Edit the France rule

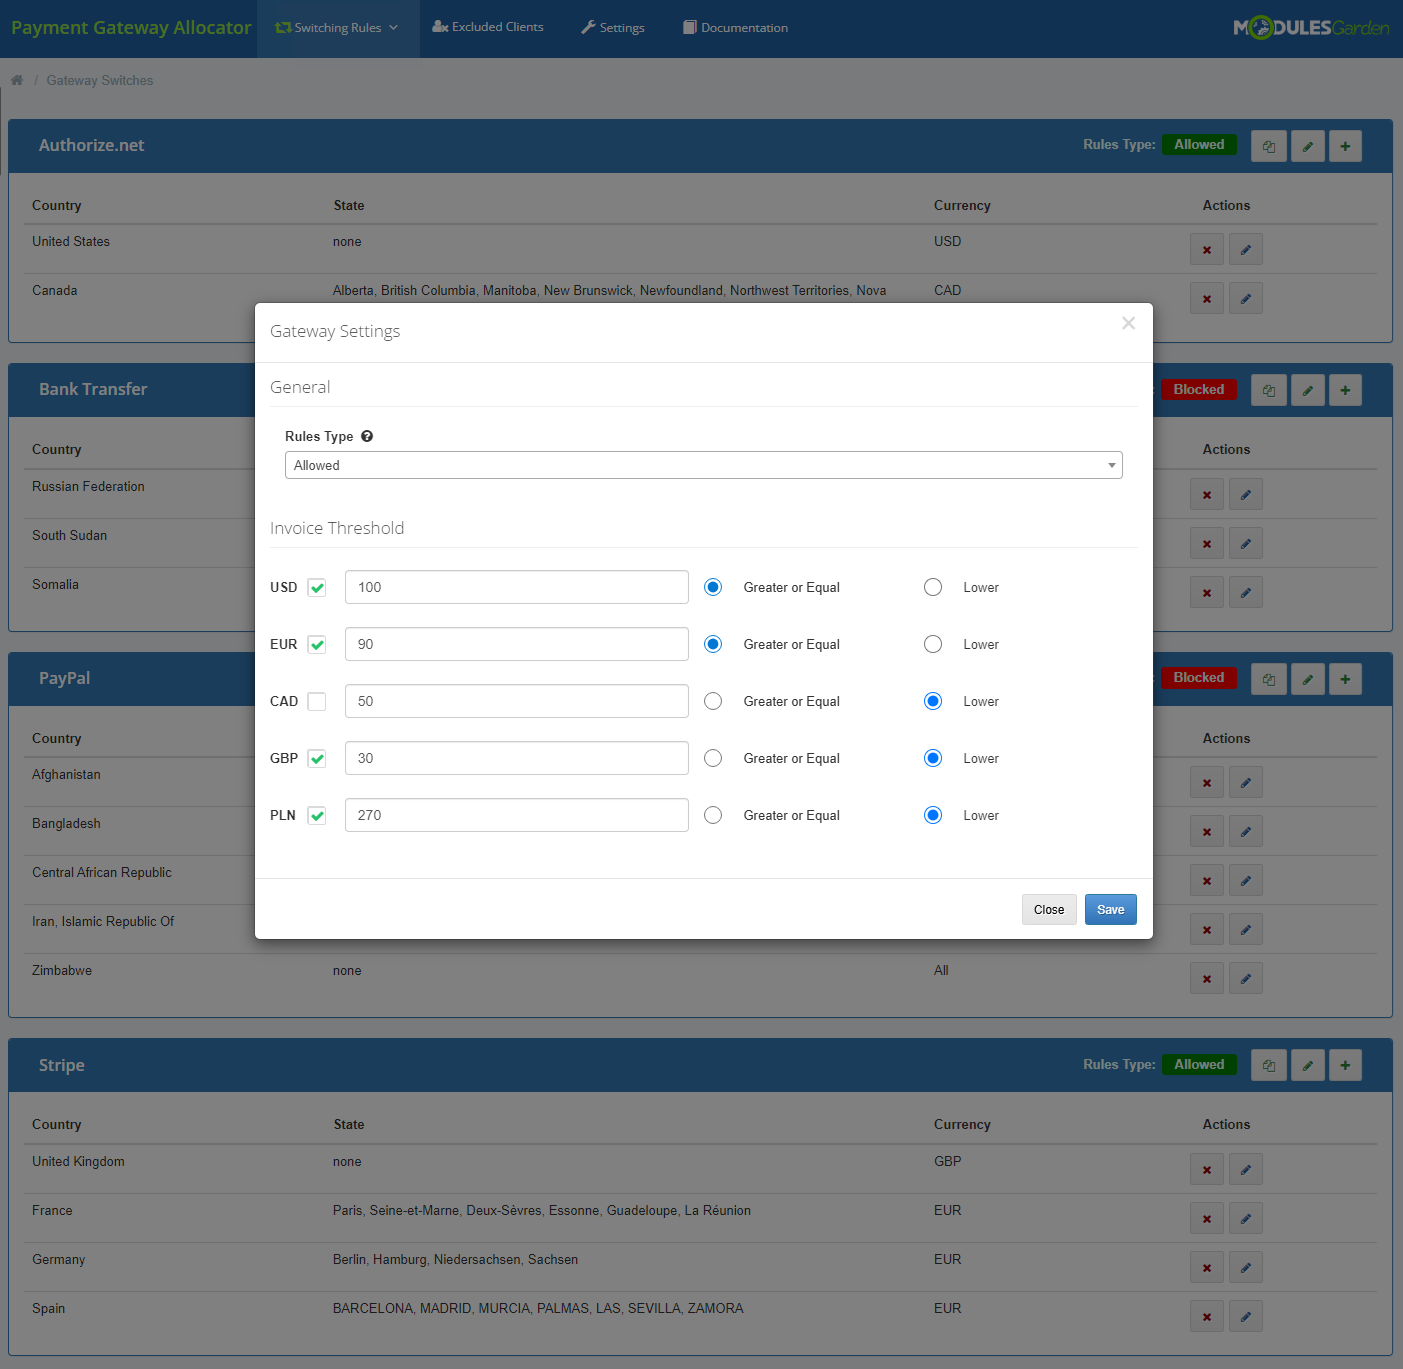(x=1245, y=1218)
